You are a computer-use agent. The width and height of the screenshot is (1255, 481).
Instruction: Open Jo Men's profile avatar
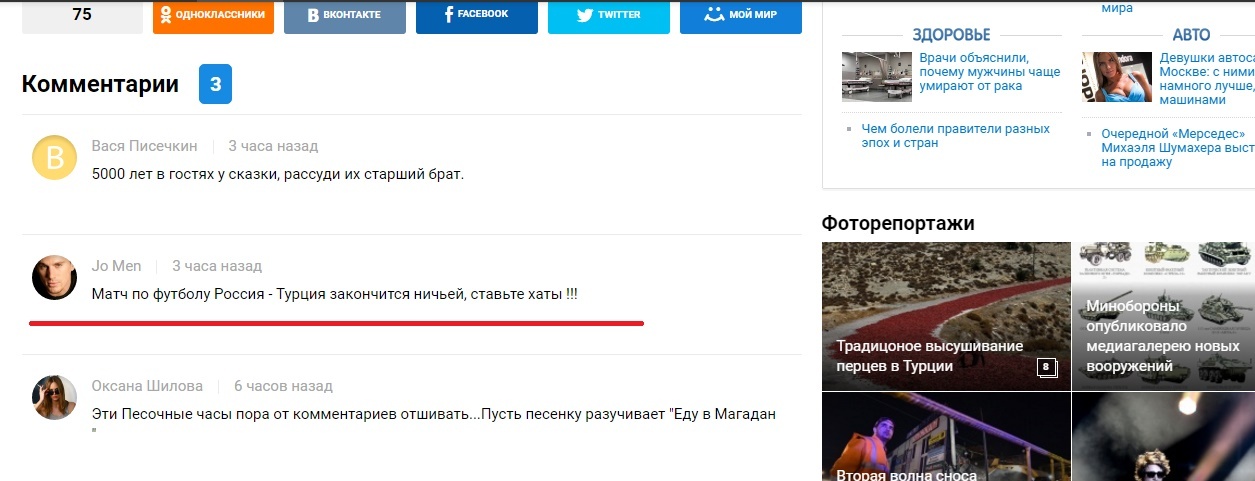point(55,277)
